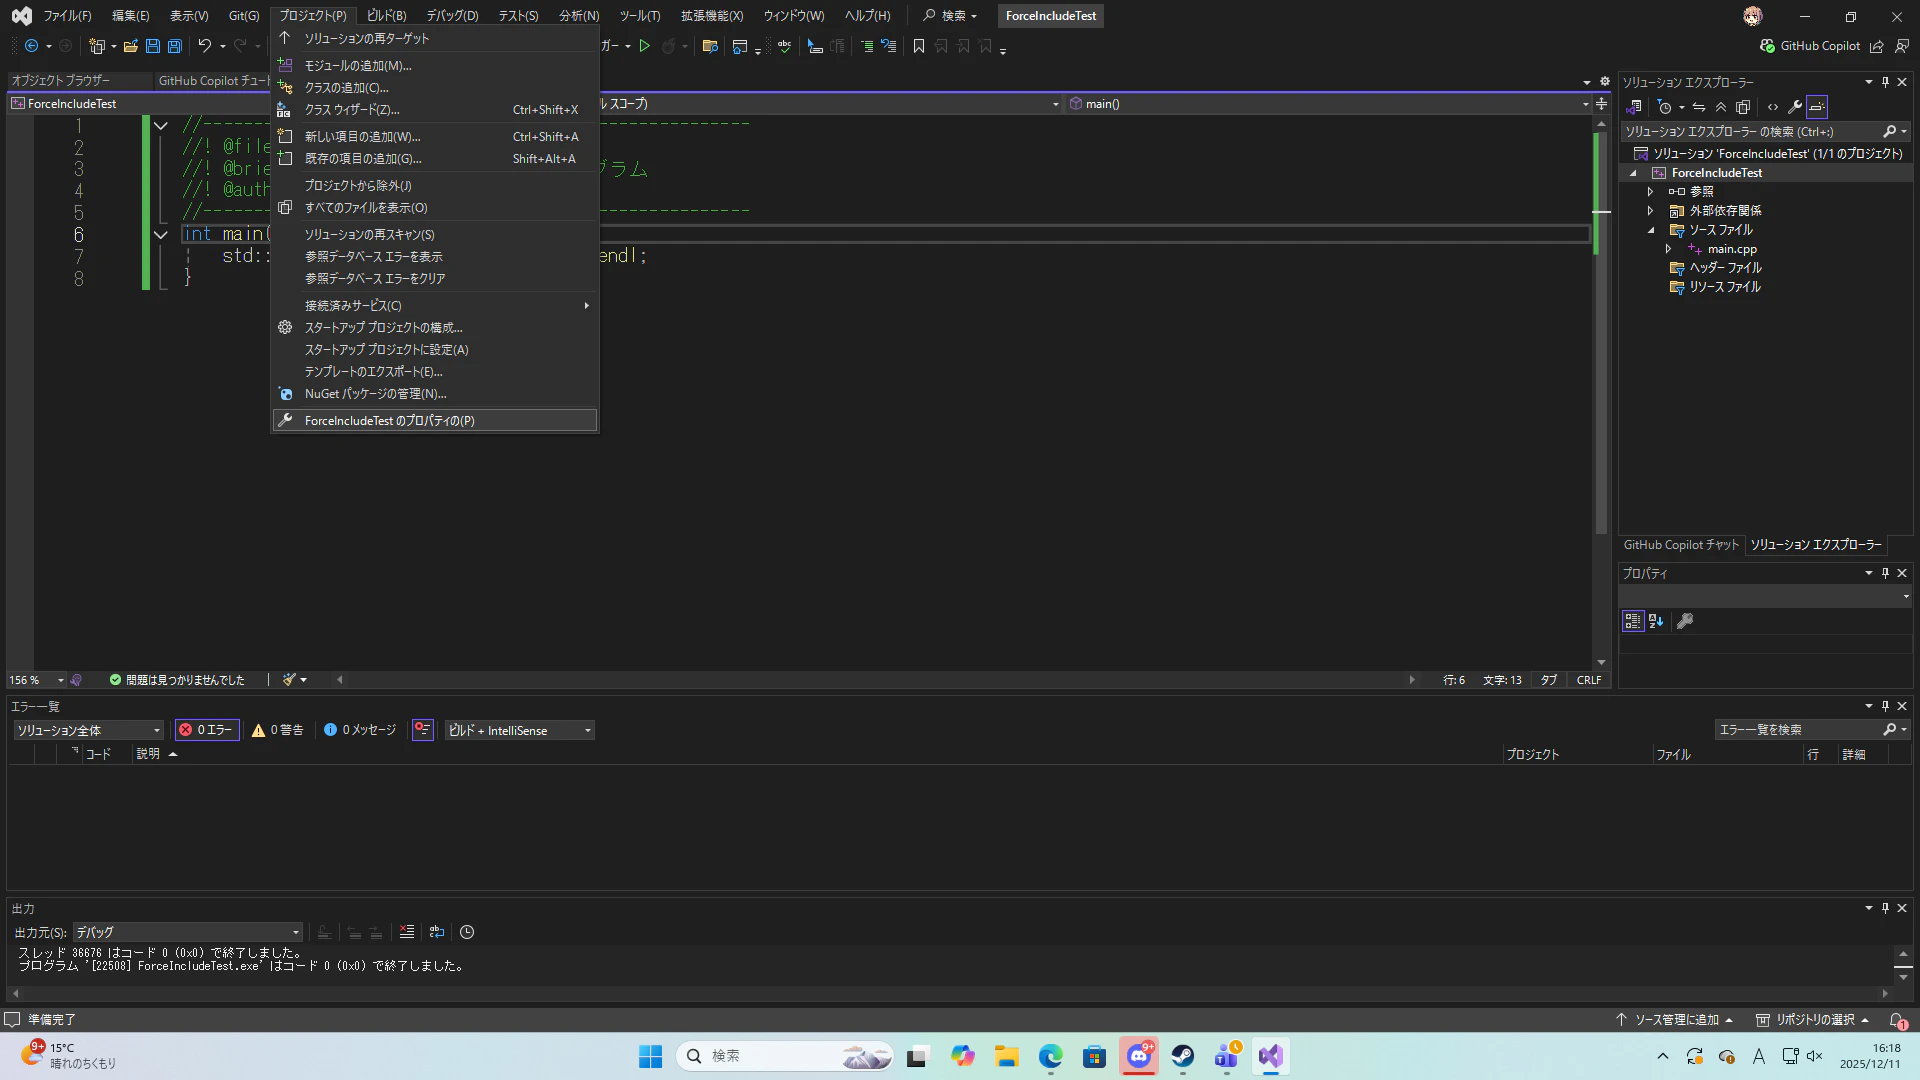Click the Undo toolbar icon

click(x=204, y=46)
